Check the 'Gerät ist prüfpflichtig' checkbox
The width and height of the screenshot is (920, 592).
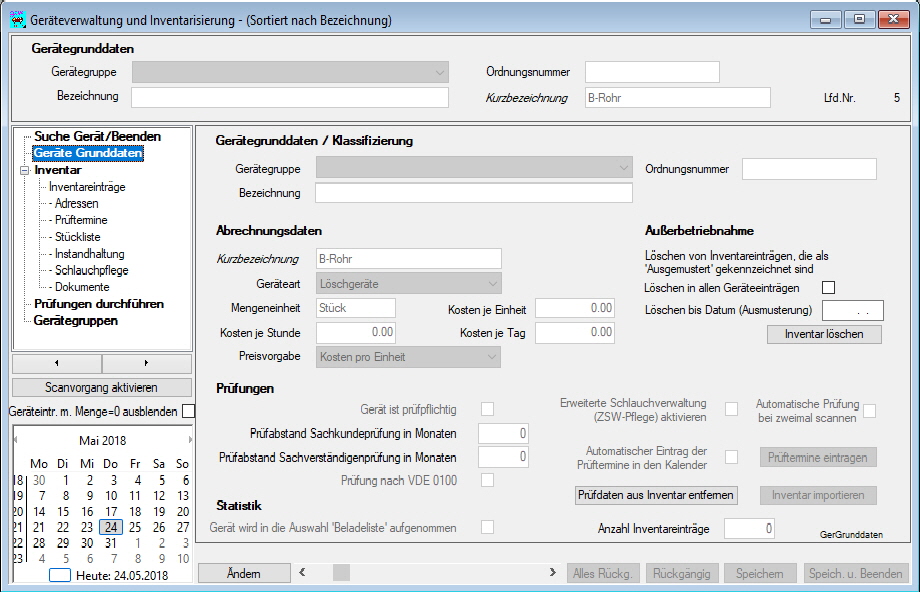point(488,408)
